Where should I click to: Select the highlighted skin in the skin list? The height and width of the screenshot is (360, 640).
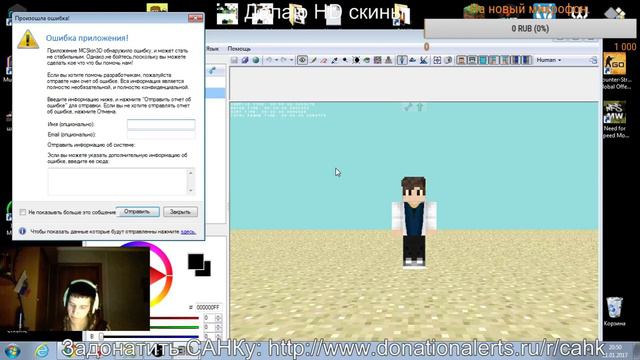tap(216, 93)
